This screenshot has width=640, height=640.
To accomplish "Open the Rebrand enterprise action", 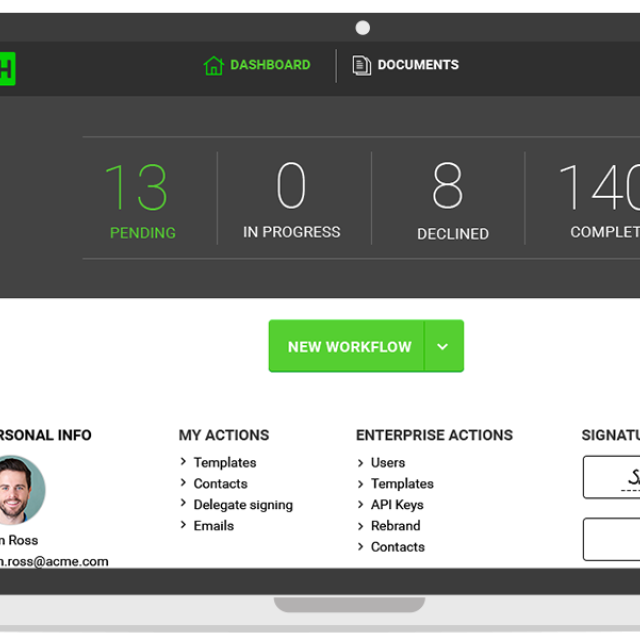I will [x=395, y=526].
